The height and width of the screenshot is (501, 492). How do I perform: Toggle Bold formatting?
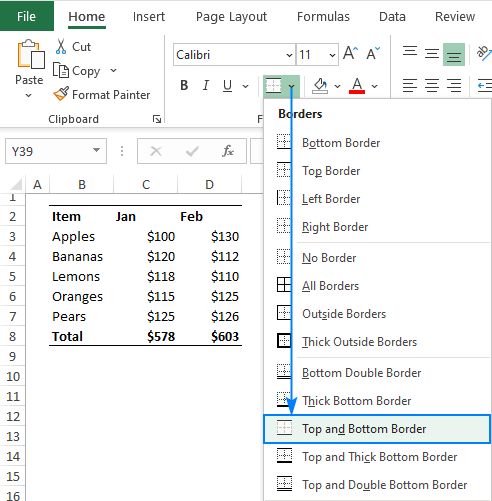coord(184,85)
